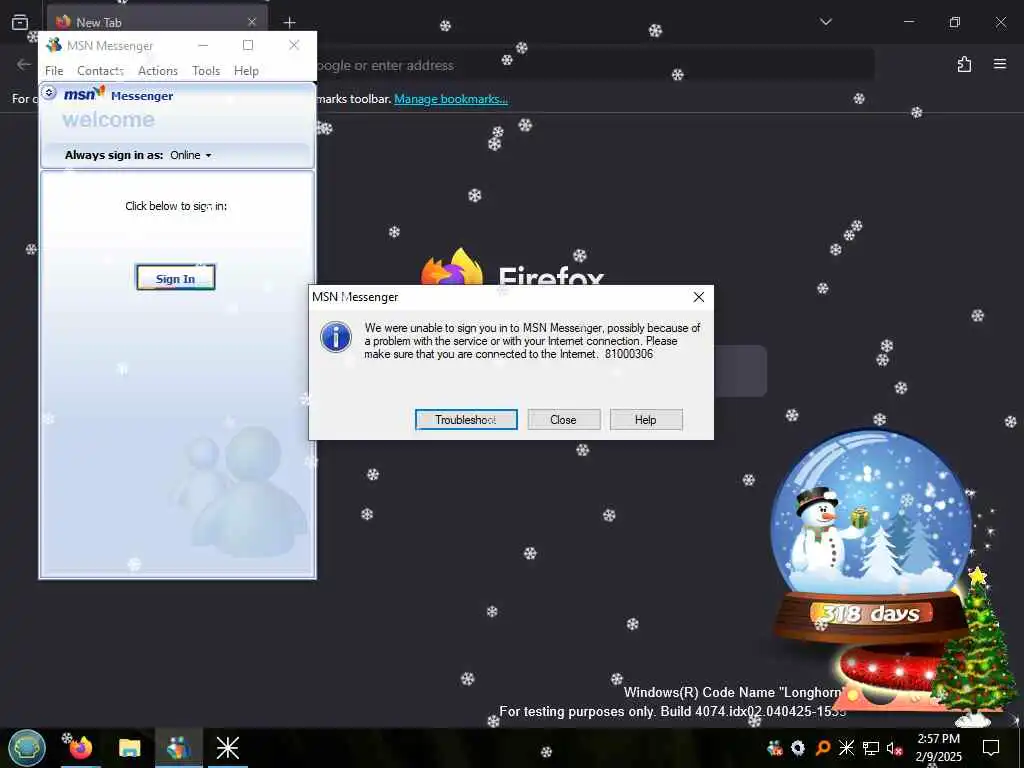Open the File menu in MSN Messenger
This screenshot has width=1024, height=768.
point(54,71)
